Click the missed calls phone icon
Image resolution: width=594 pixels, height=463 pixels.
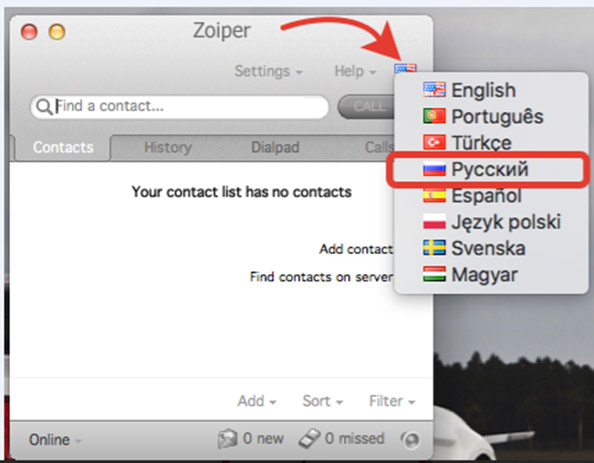click(310, 439)
